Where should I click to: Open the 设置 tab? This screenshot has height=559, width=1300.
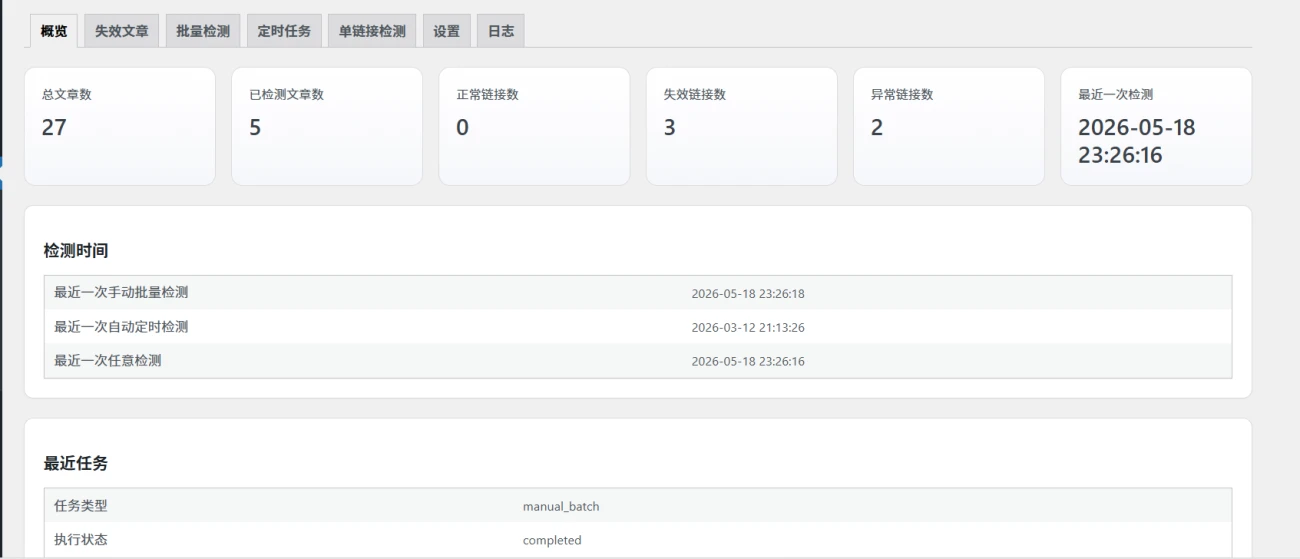(446, 31)
